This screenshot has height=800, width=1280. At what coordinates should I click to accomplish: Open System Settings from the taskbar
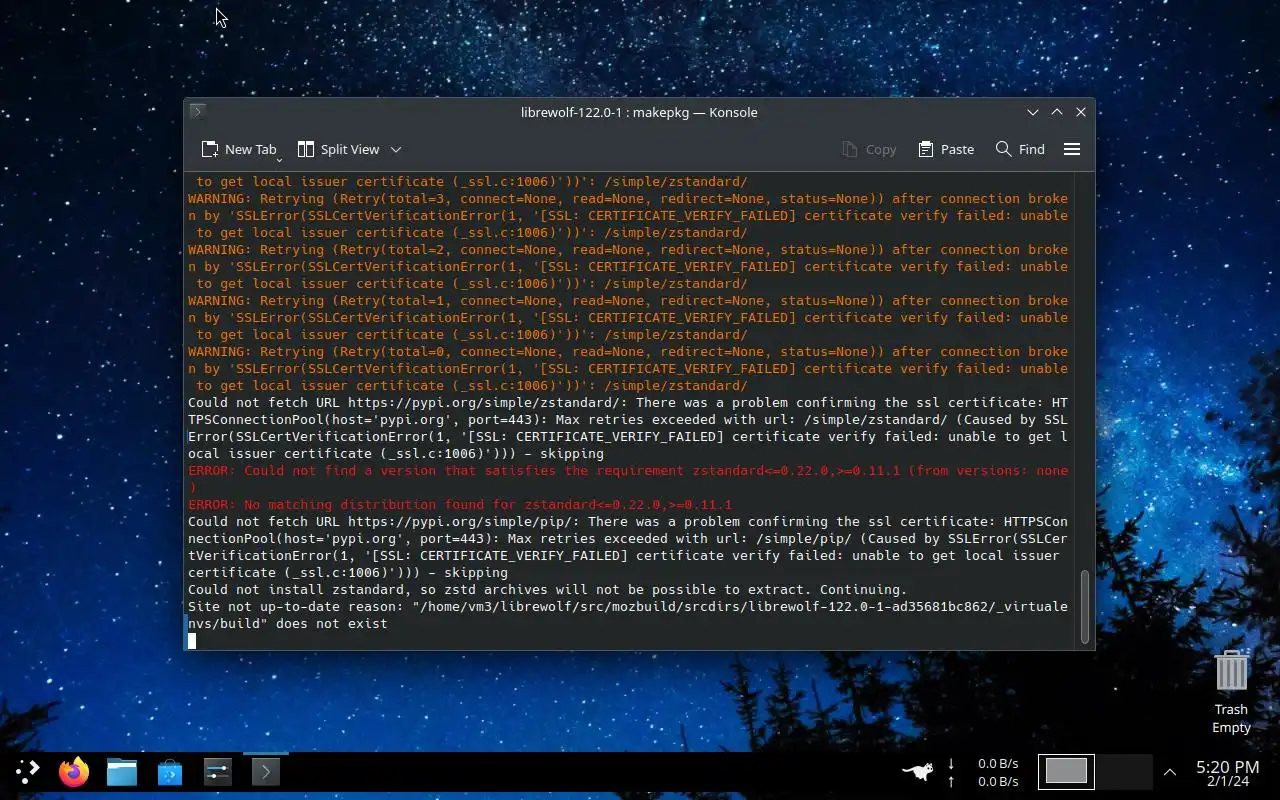coord(218,771)
